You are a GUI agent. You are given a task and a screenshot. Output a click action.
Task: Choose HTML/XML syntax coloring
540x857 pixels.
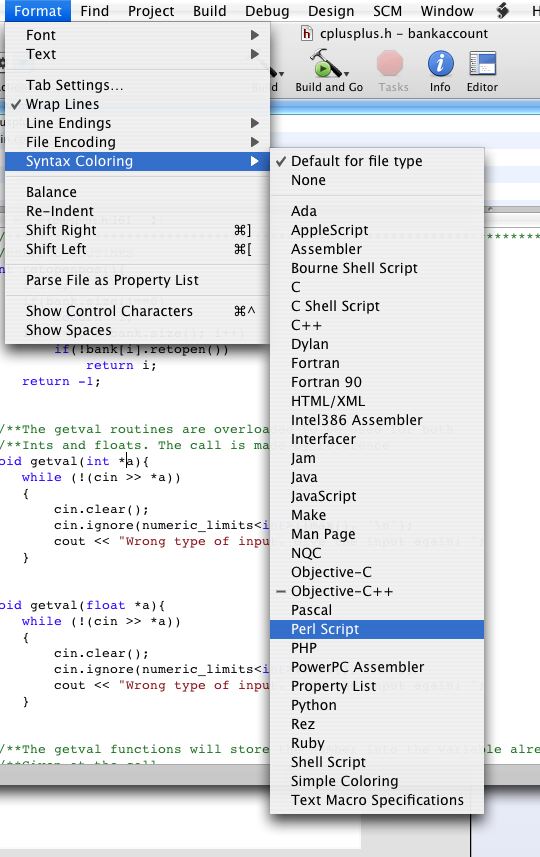377,401
